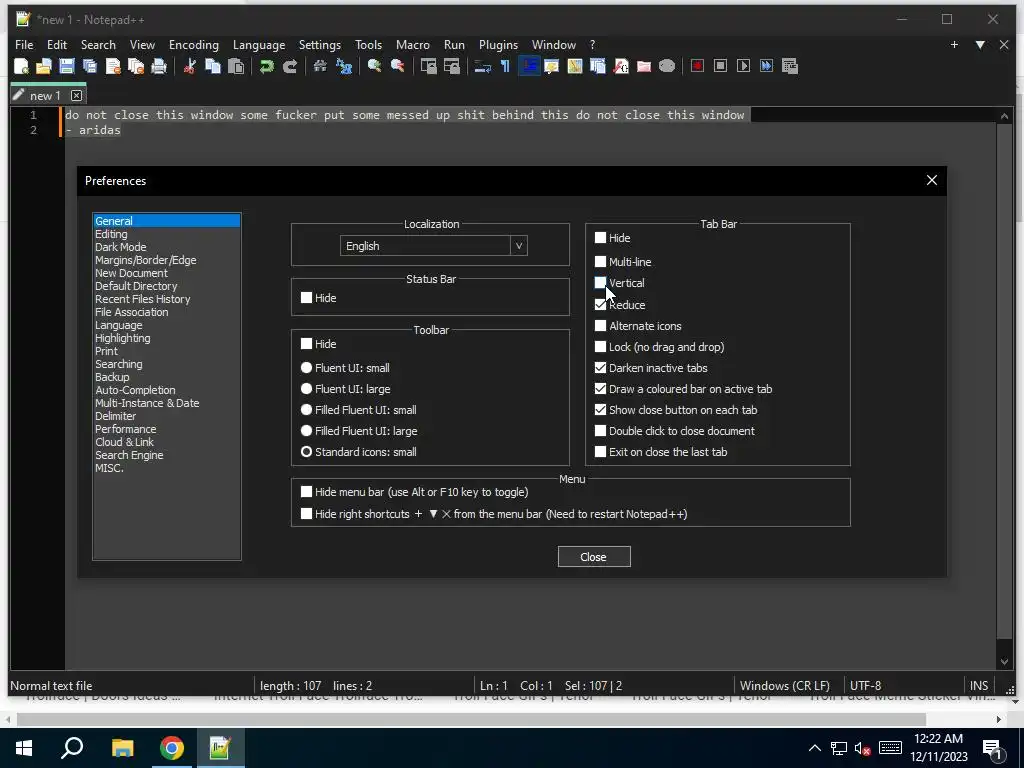Click the Run macro multiple times icon
This screenshot has width=1024, height=768.
(x=767, y=66)
